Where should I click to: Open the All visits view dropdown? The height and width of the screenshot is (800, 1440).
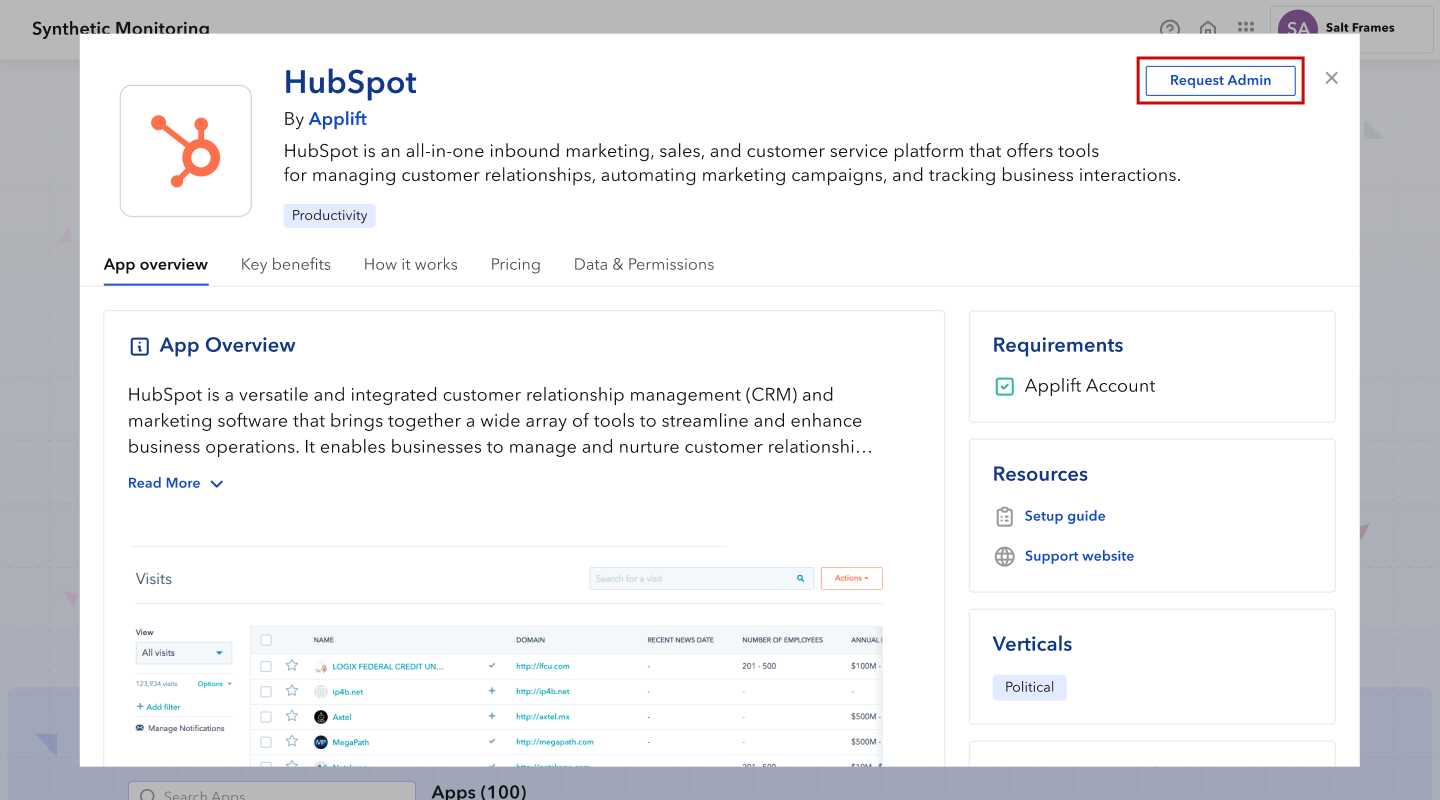tap(184, 653)
